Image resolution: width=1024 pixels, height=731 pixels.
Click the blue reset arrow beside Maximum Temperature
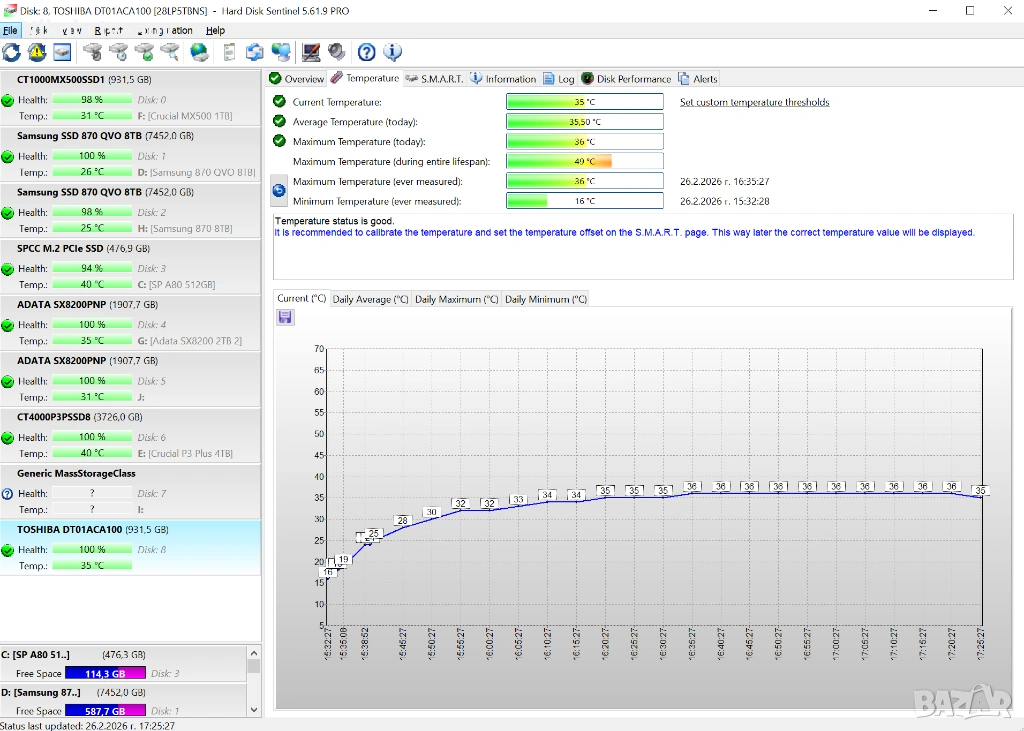(279, 190)
